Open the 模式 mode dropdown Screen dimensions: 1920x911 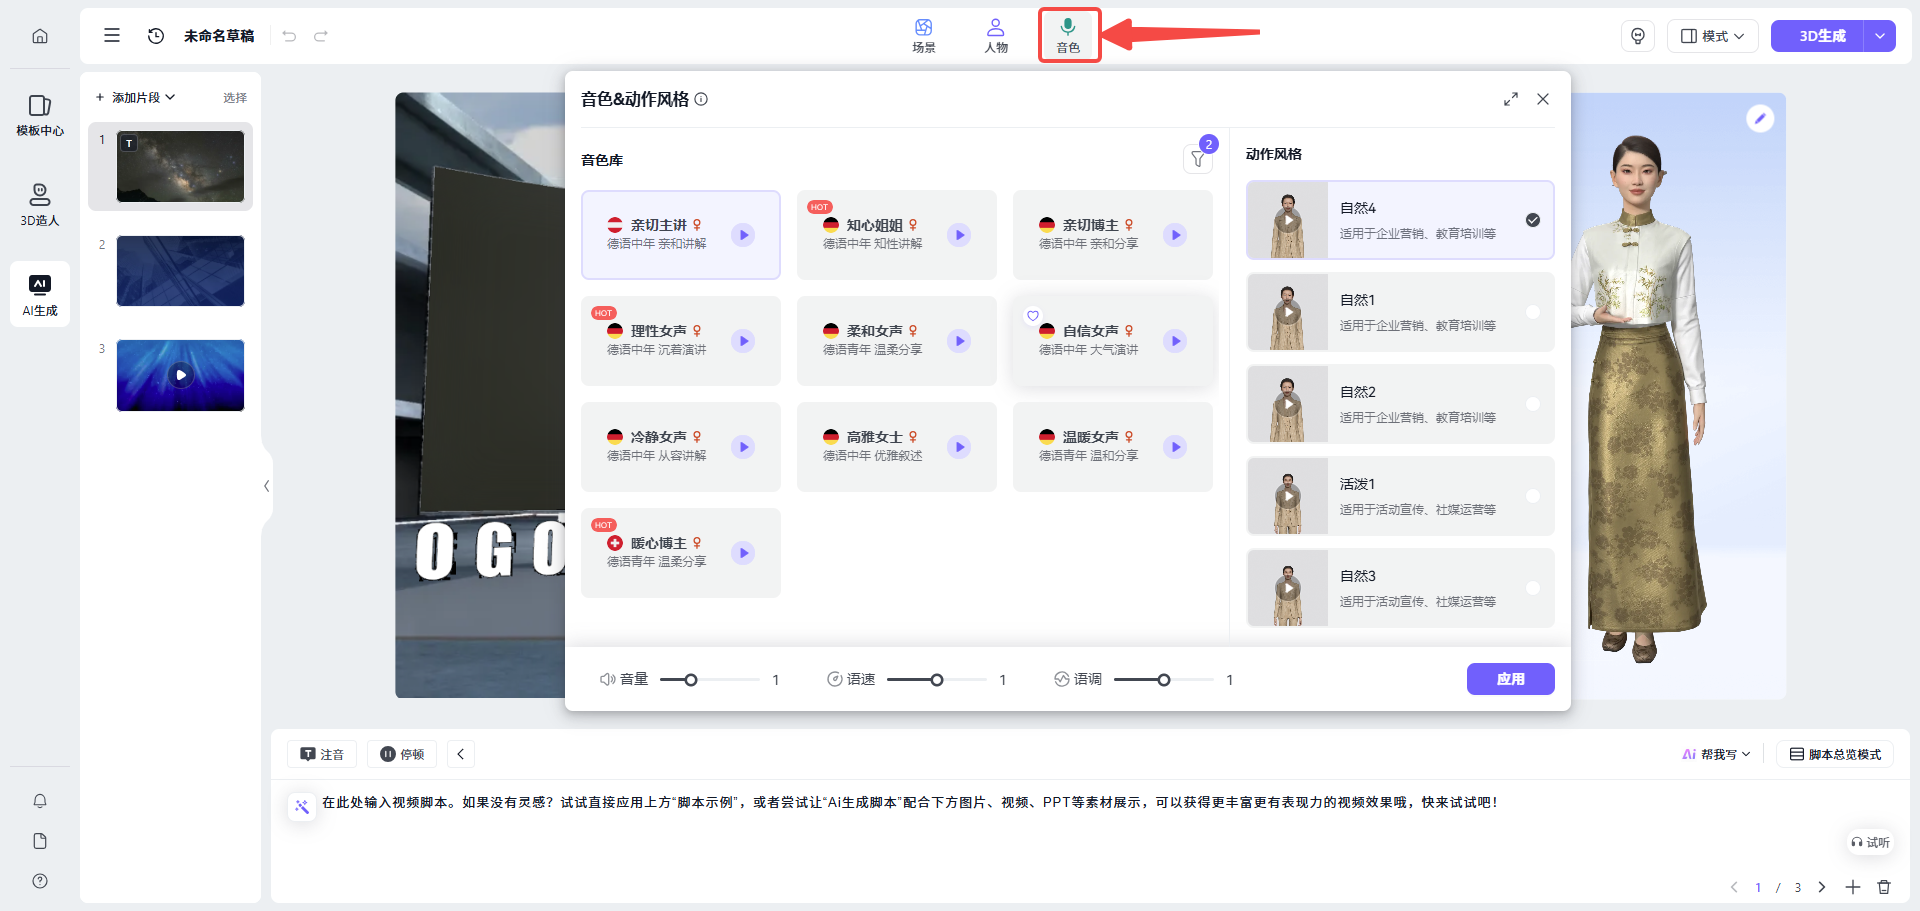1712,36
